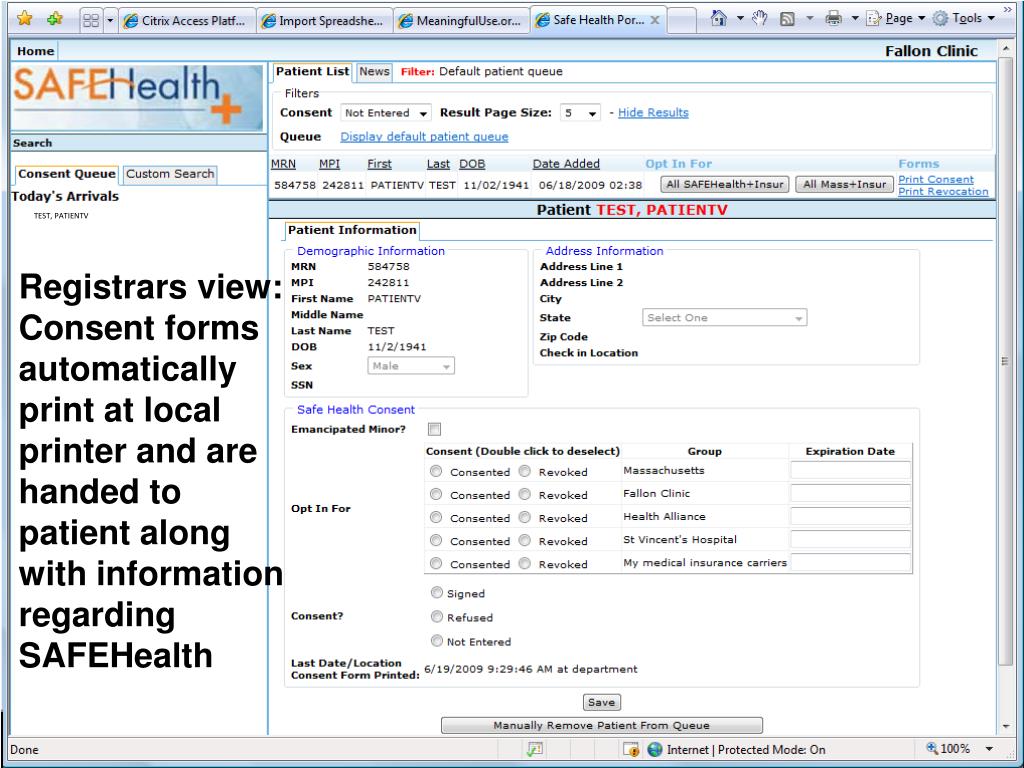1024x768 pixels.
Task: Choose the Not Entered consent option
Action: click(437, 641)
